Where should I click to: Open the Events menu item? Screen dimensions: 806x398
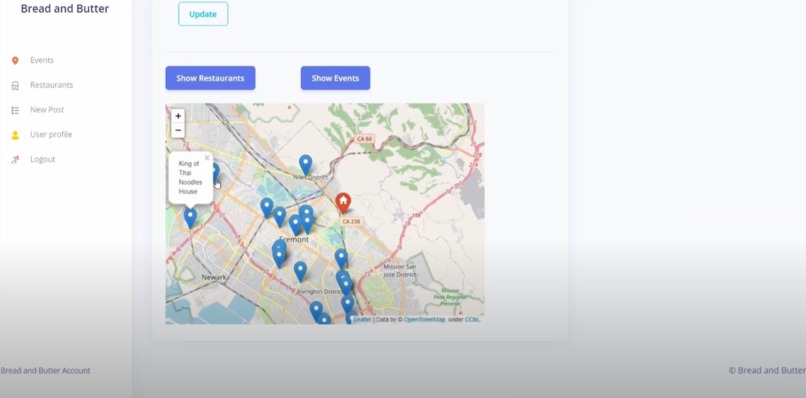coord(42,60)
